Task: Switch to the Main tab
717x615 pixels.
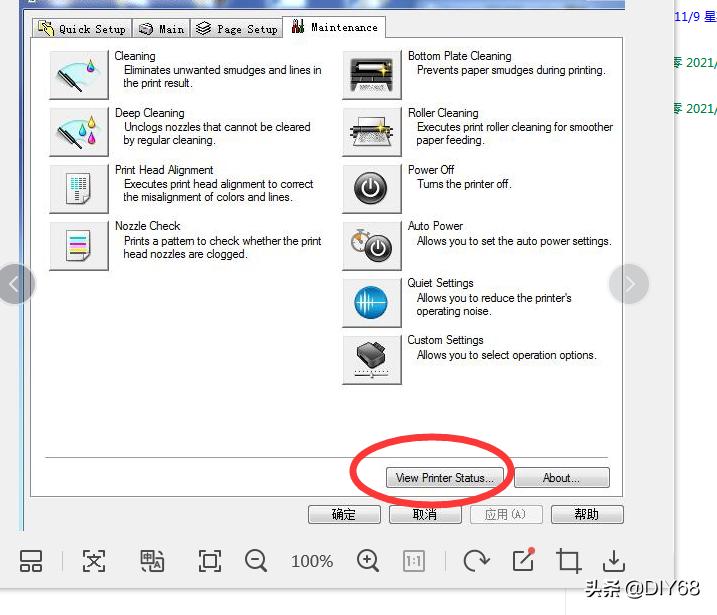Action: point(161,29)
